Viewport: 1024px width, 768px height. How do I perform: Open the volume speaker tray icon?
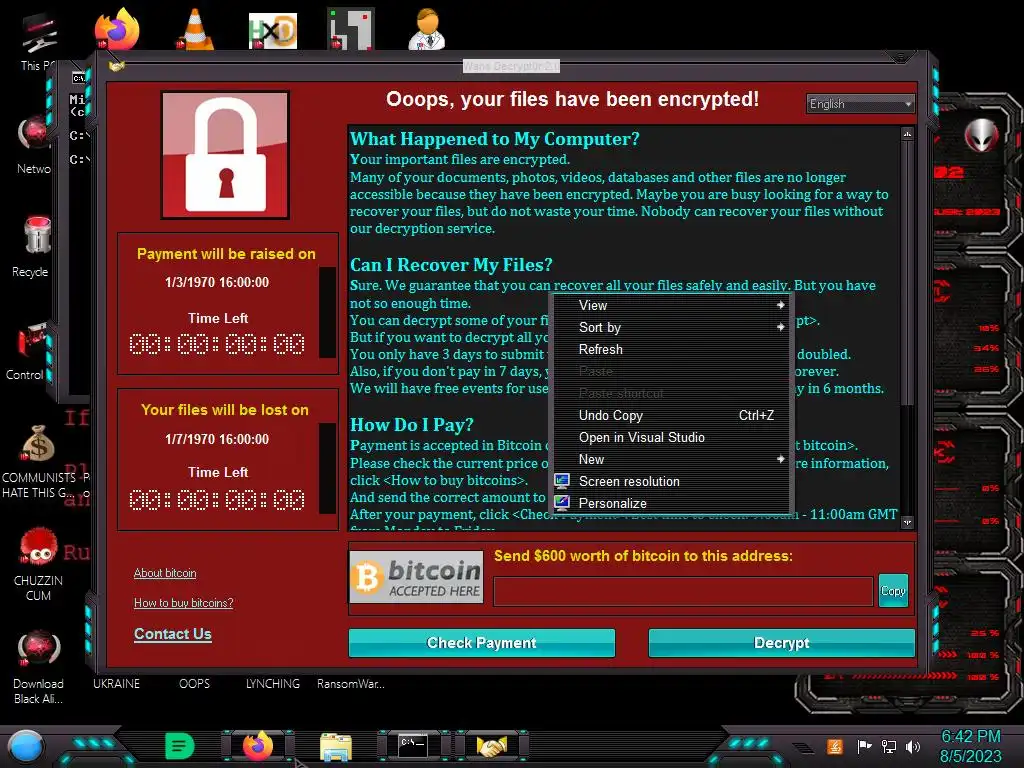coord(913,746)
